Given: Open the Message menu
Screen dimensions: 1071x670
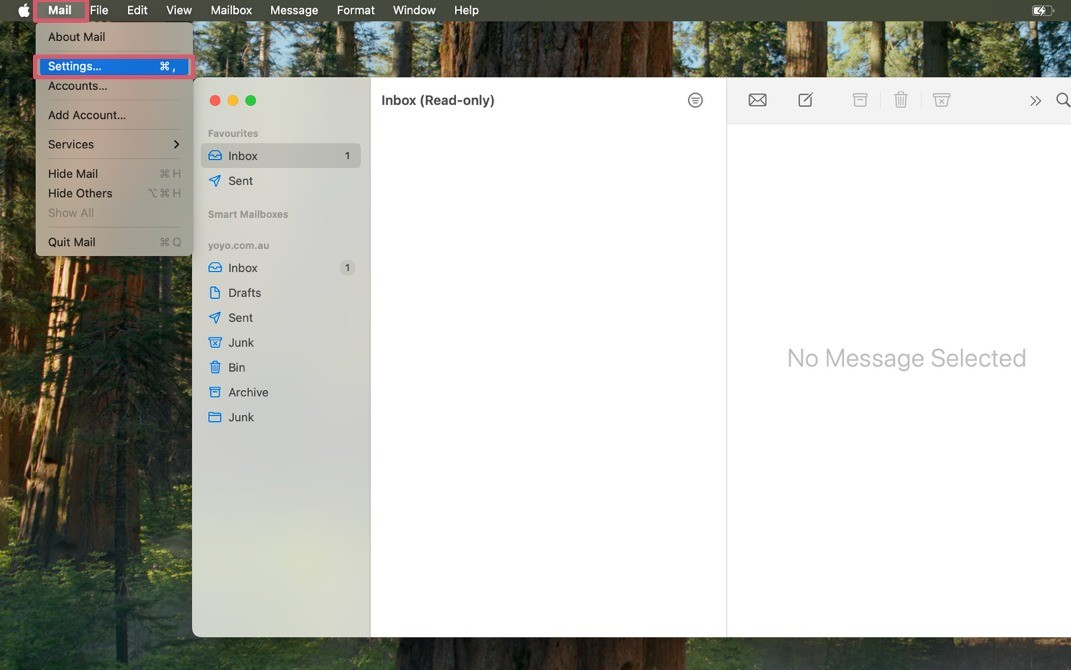Looking at the screenshot, I should click(x=294, y=10).
